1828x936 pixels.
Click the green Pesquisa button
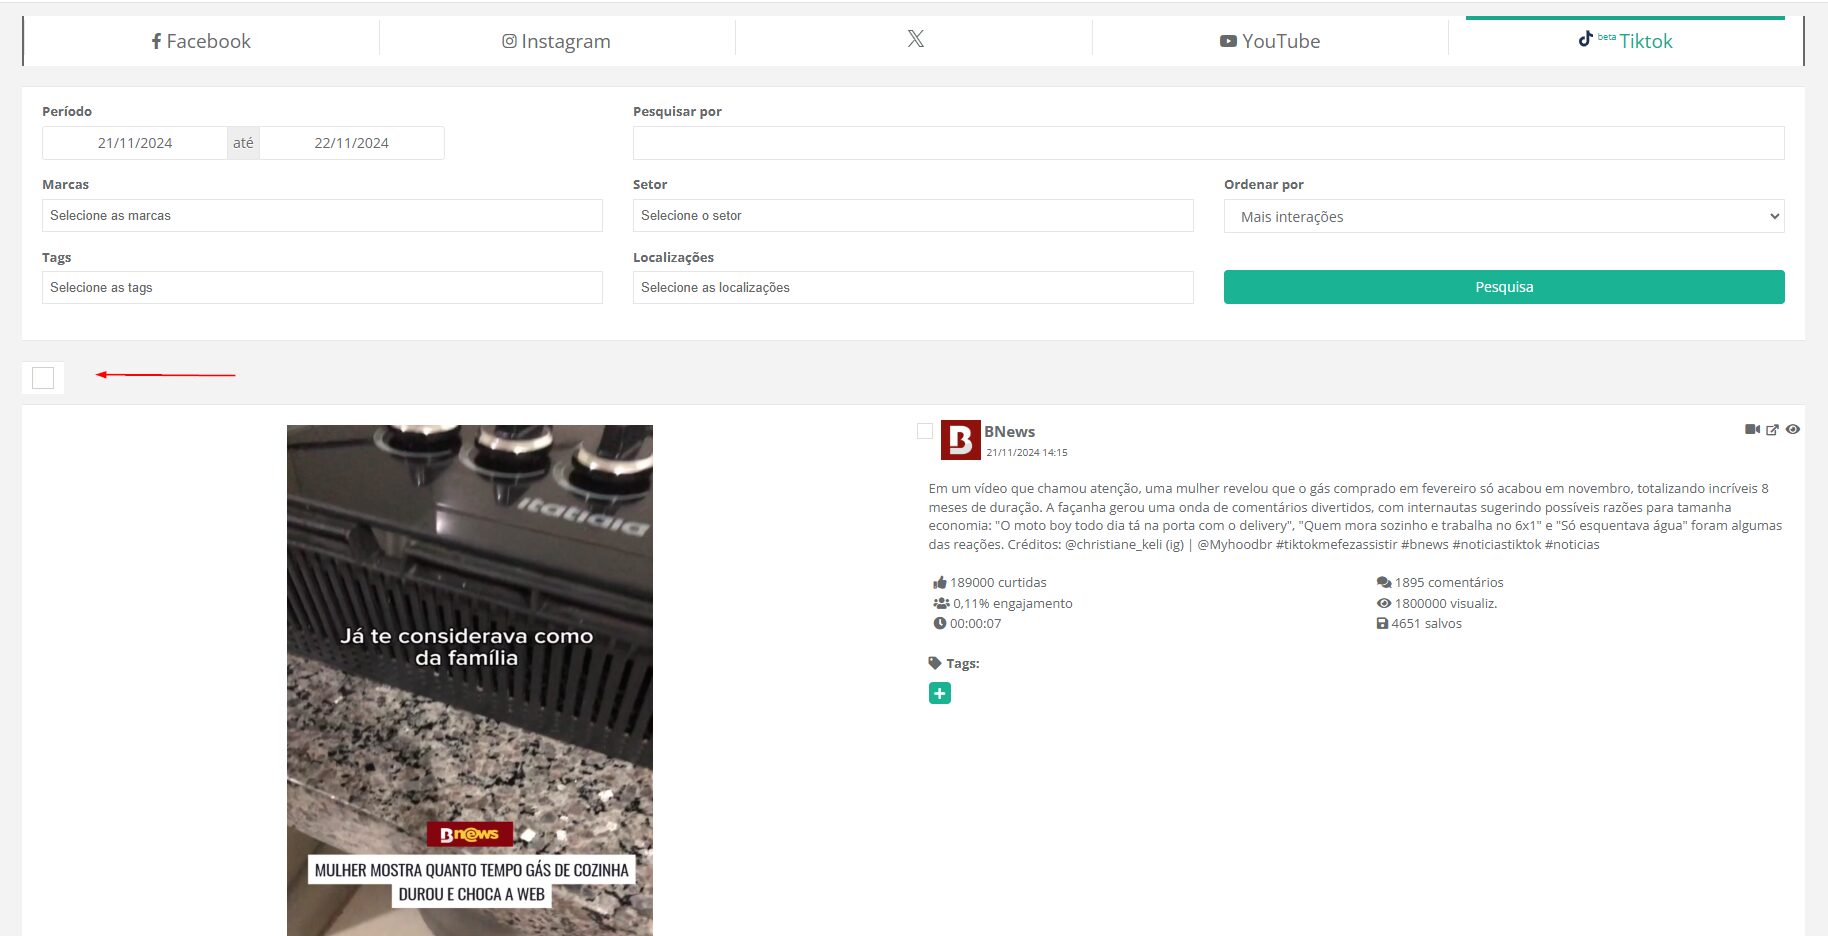[x=1503, y=287]
